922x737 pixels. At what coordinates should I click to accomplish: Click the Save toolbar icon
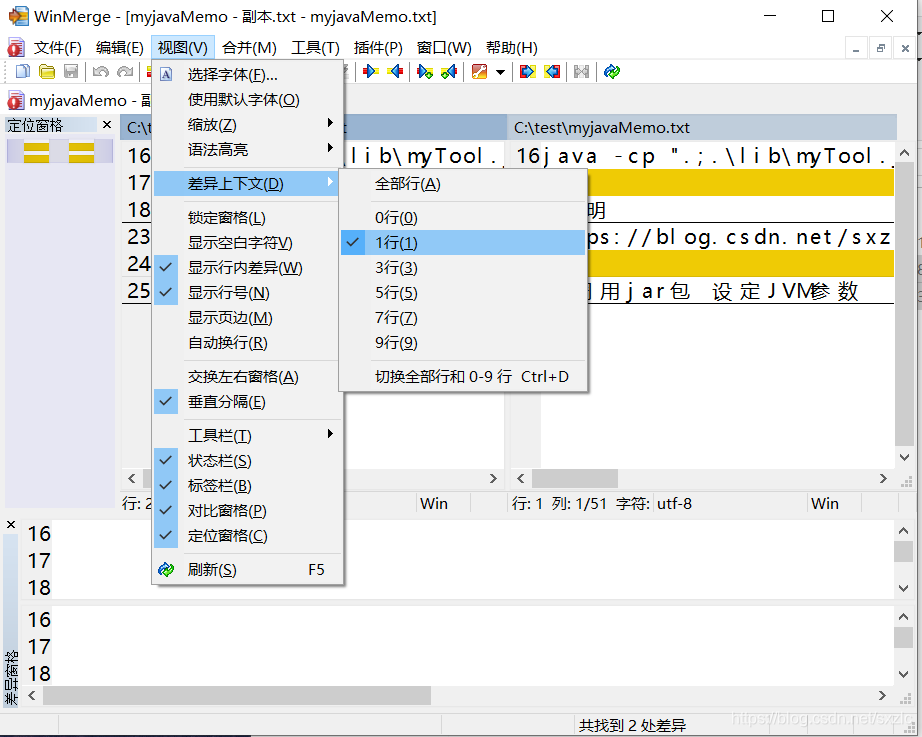[x=71, y=72]
